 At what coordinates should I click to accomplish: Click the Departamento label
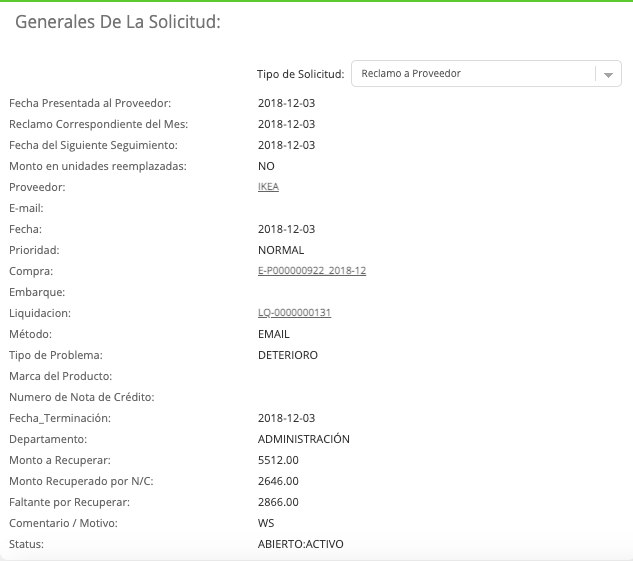[48, 439]
